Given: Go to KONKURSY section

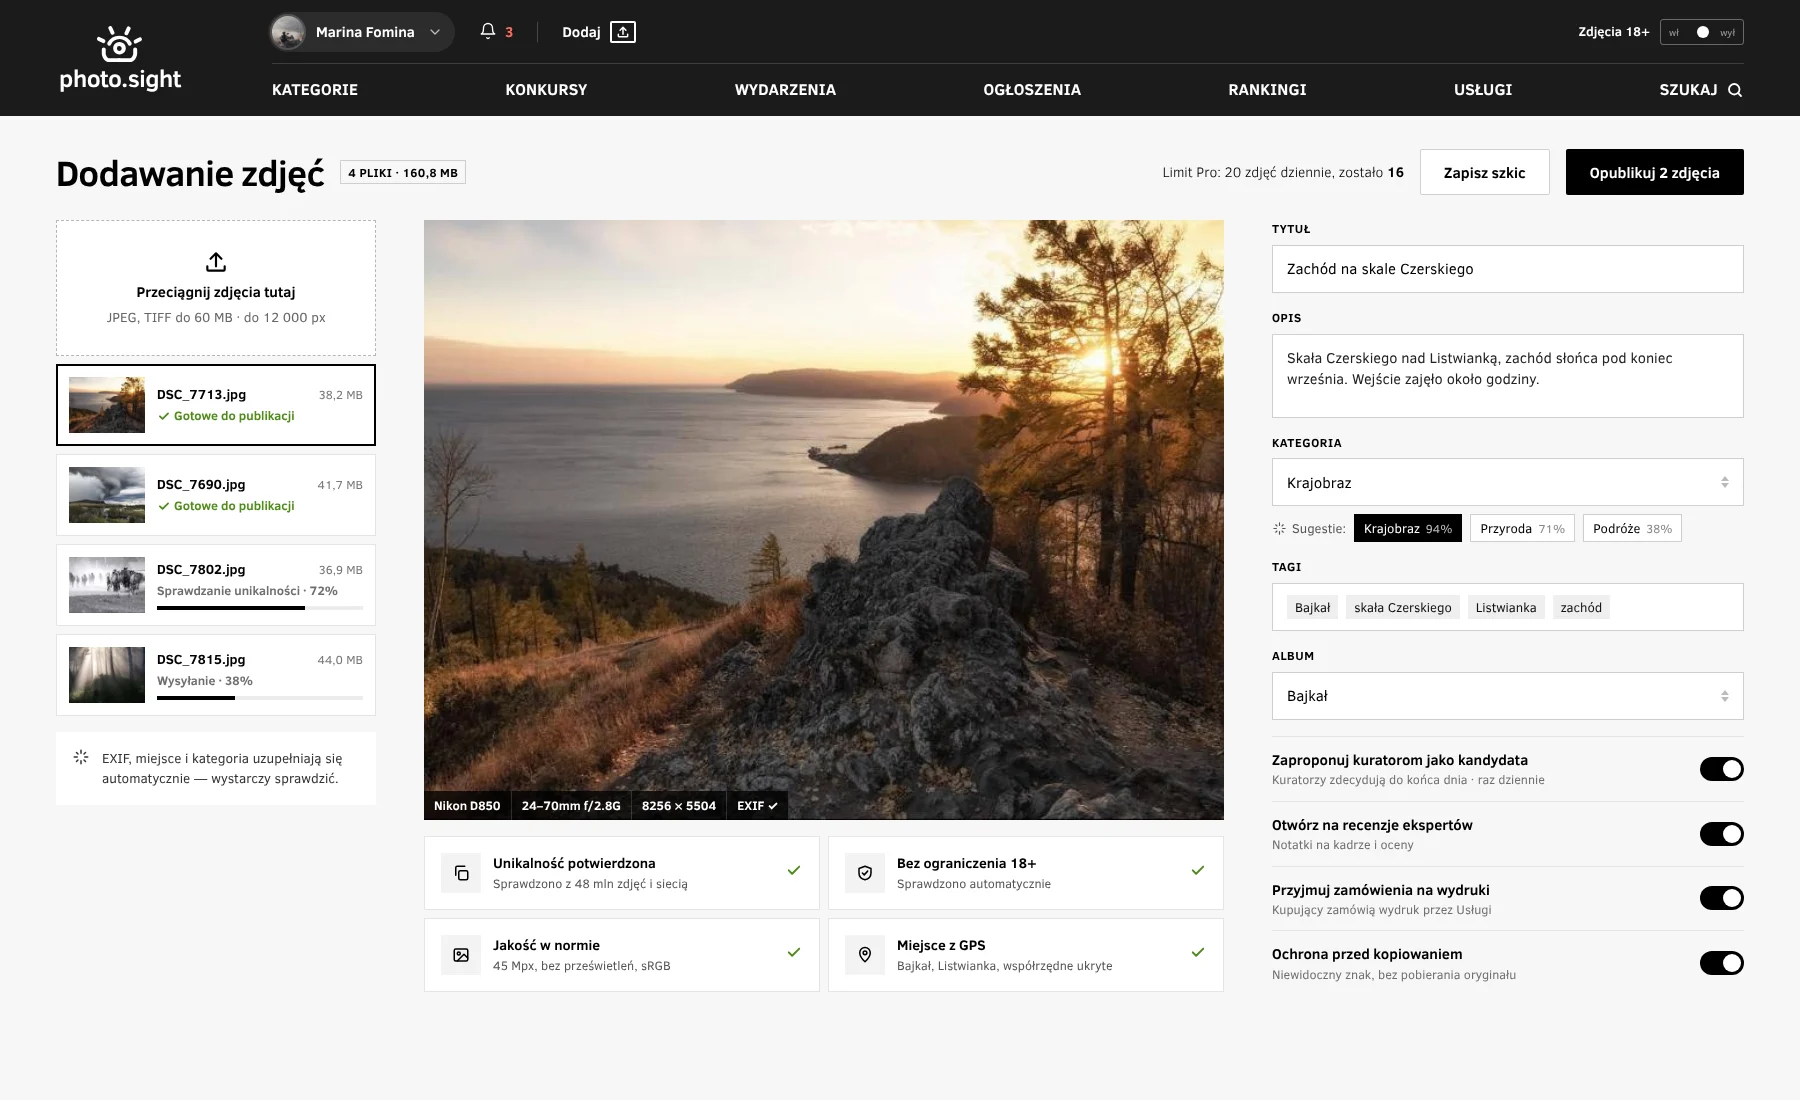Looking at the screenshot, I should [x=546, y=90].
